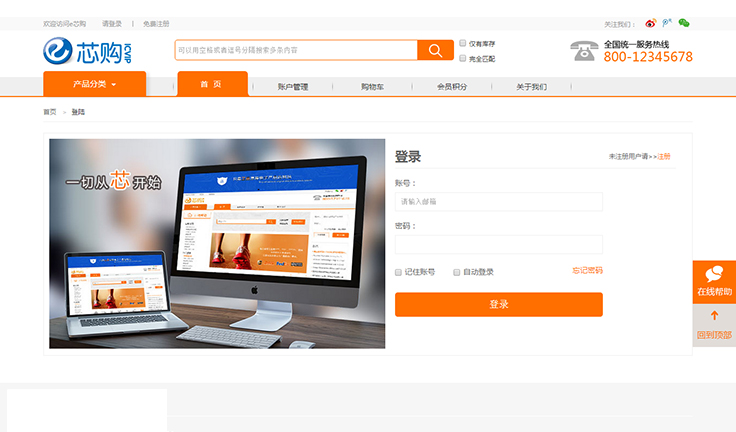This screenshot has width=736, height=432.
Task: Click the 800-12345678 hotline number
Action: pyautogui.click(x=648, y=57)
